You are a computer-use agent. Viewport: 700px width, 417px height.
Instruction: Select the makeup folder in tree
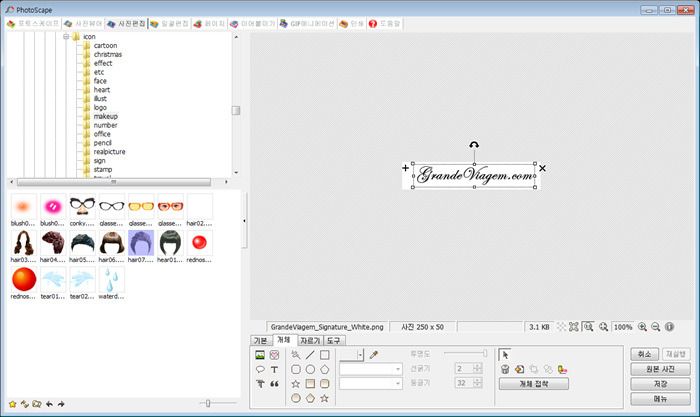coord(106,117)
